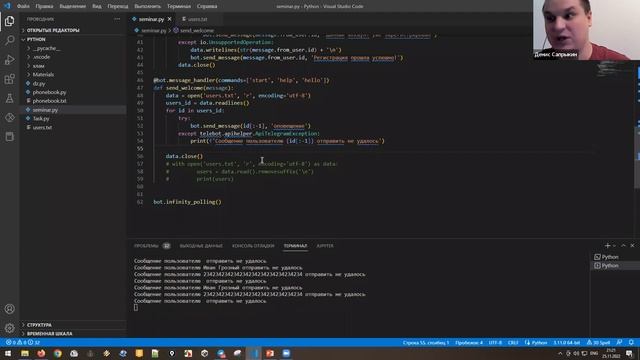Click the feedback icon in the status bar

(619, 342)
